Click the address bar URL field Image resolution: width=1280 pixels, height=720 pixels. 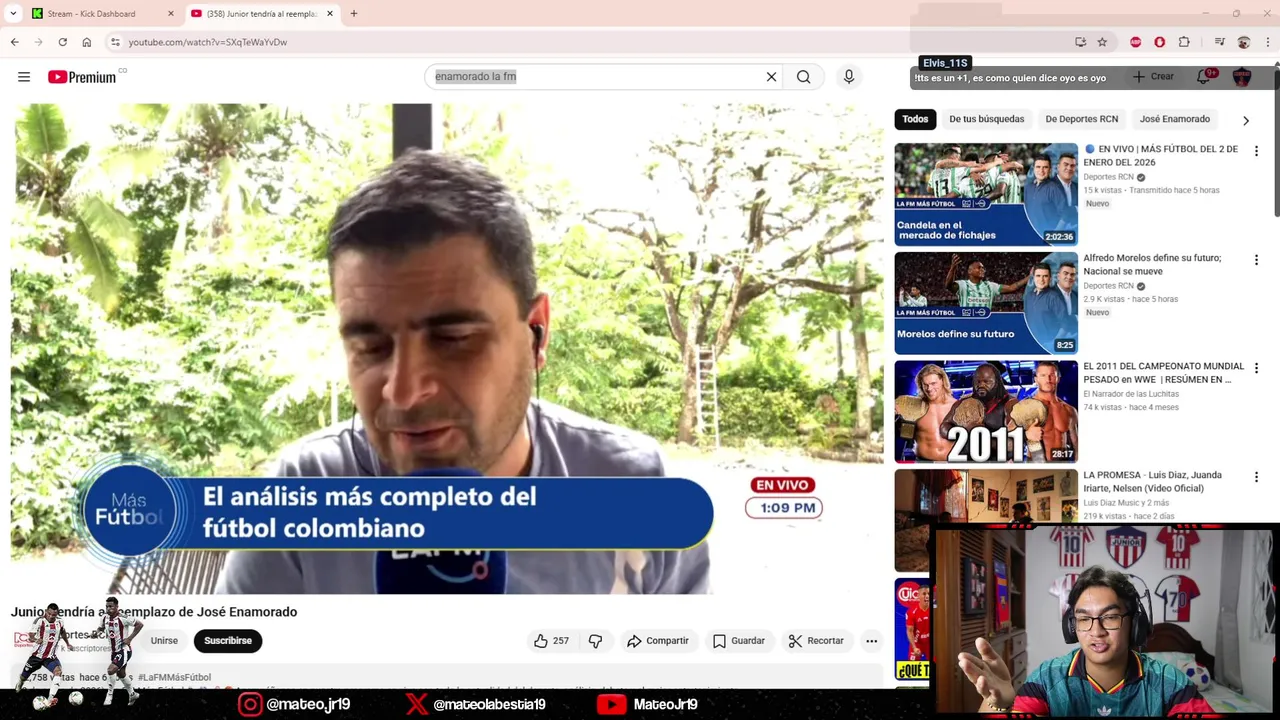[x=590, y=42]
